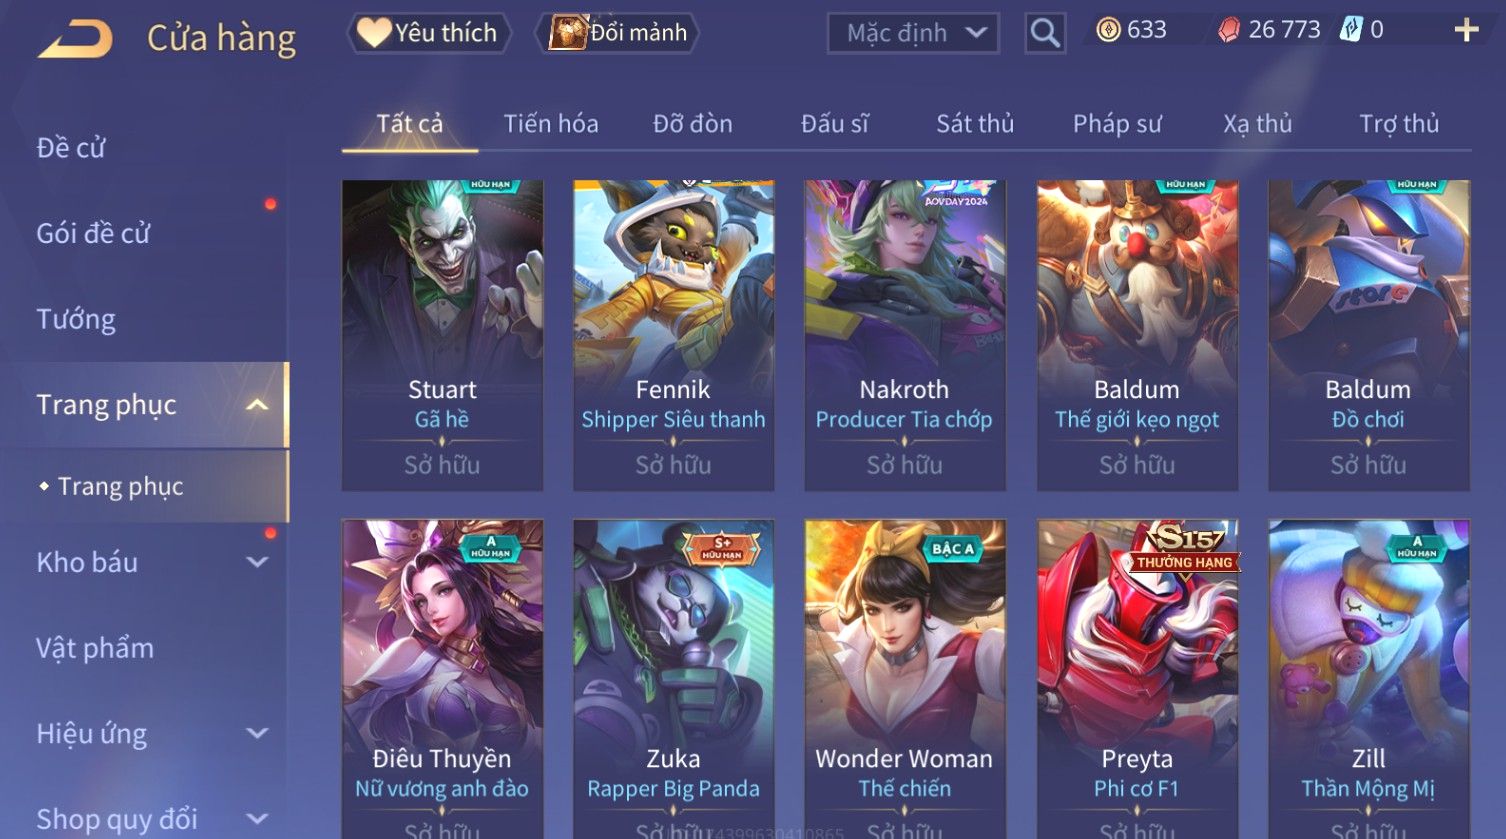Screen dimensions: 1506x839
Task: Open favorites via the heart Yêu thích
Action: [429, 33]
